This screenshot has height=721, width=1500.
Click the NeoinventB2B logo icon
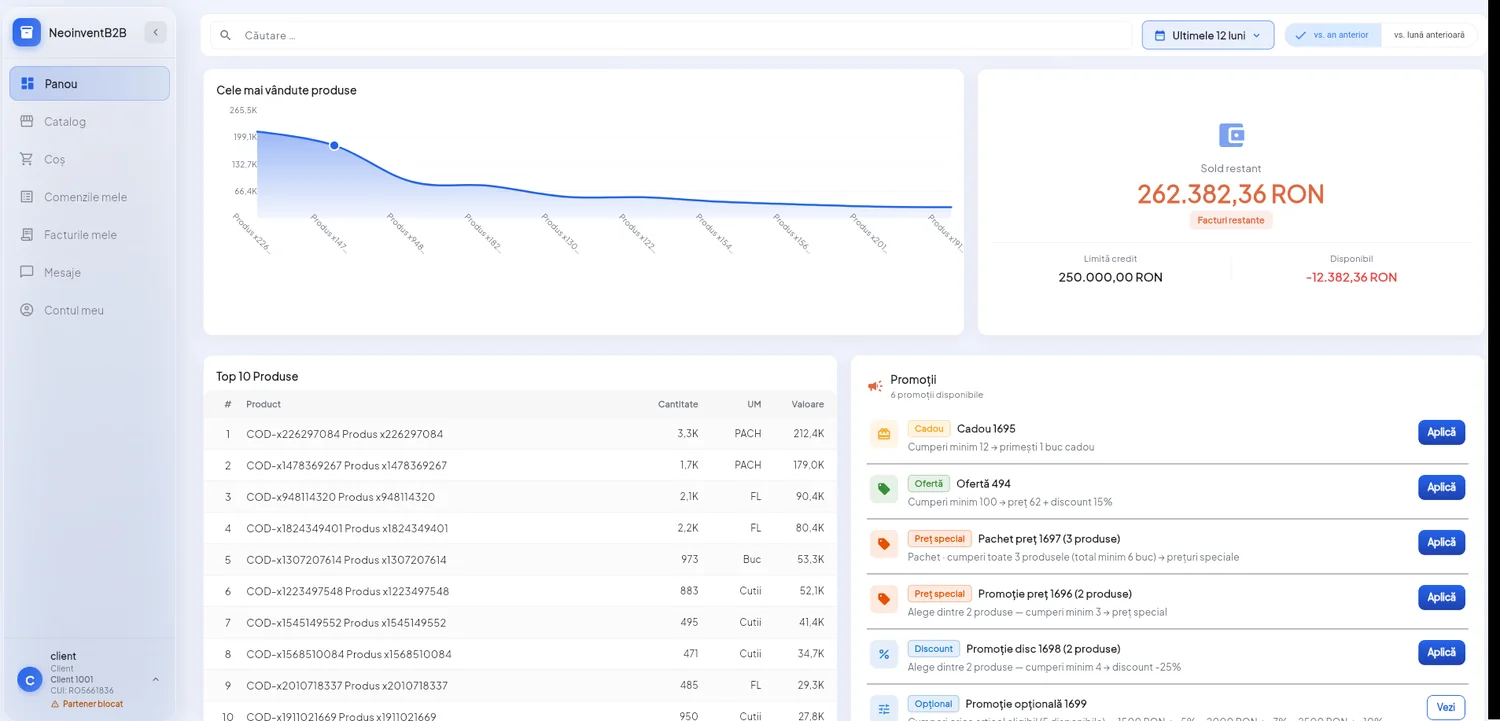point(27,32)
